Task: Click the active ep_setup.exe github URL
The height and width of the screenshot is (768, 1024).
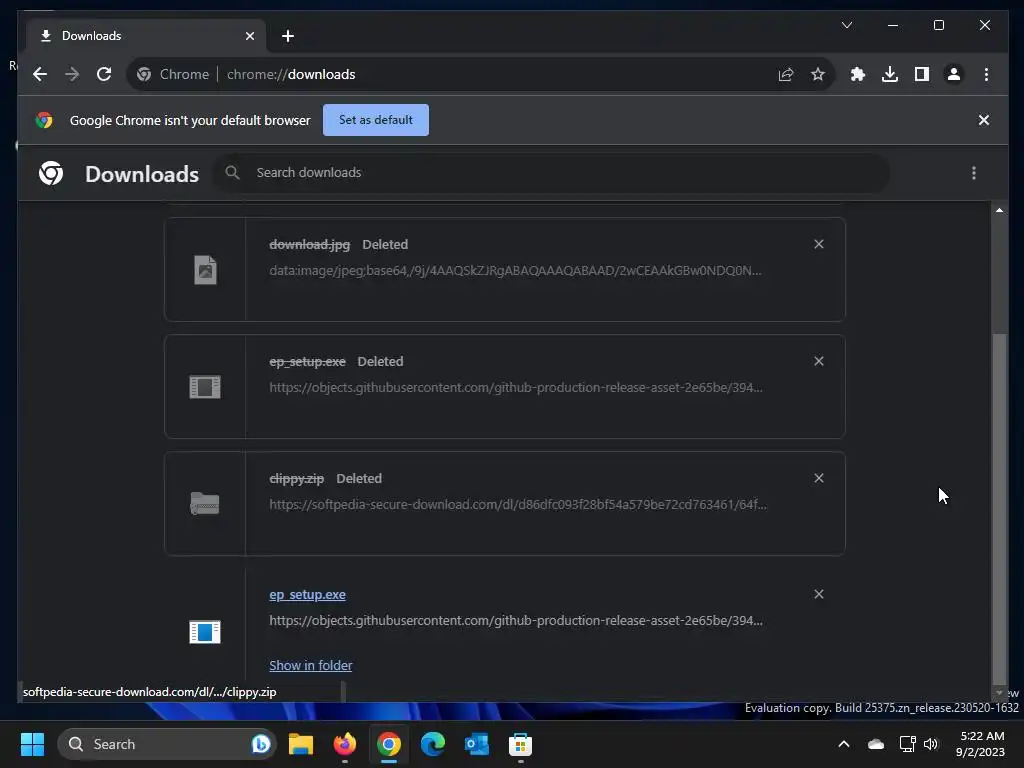Action: coord(516,620)
